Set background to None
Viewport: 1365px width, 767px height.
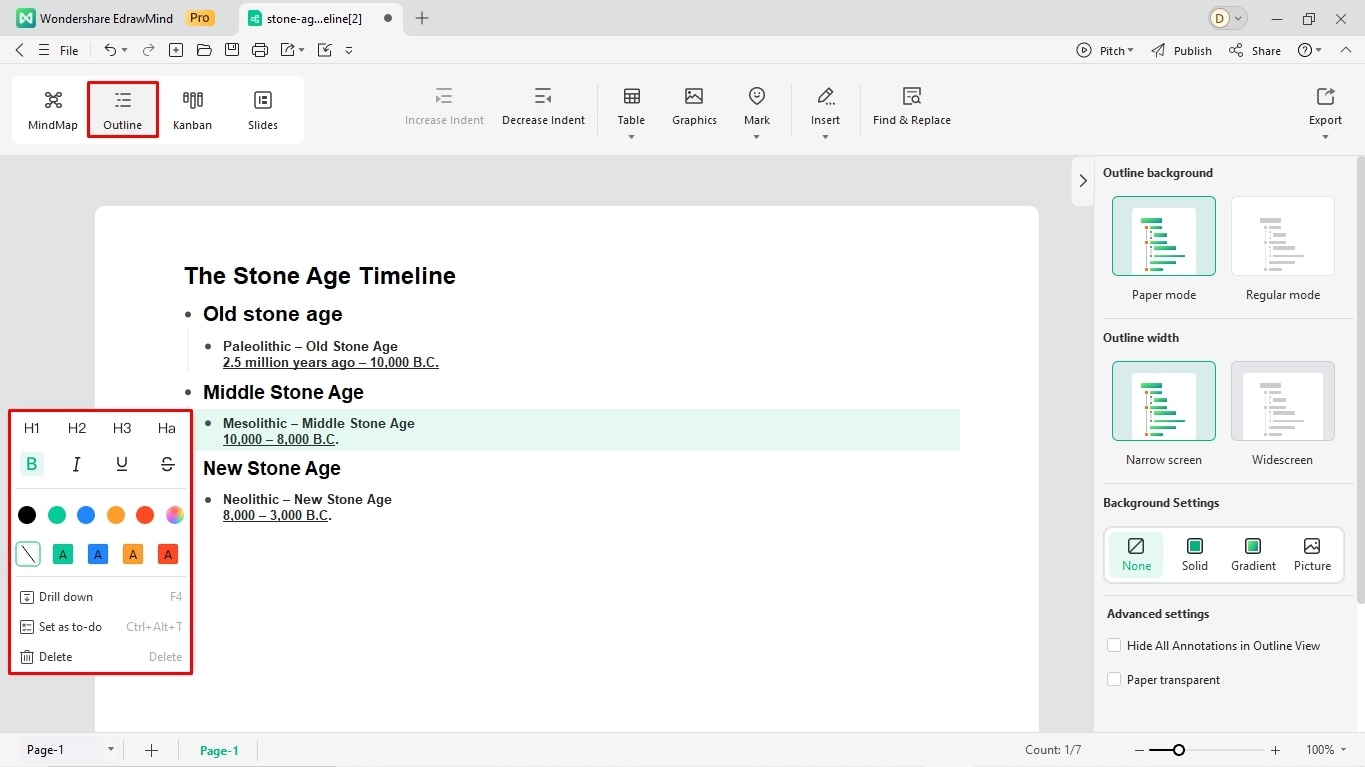tap(1136, 554)
